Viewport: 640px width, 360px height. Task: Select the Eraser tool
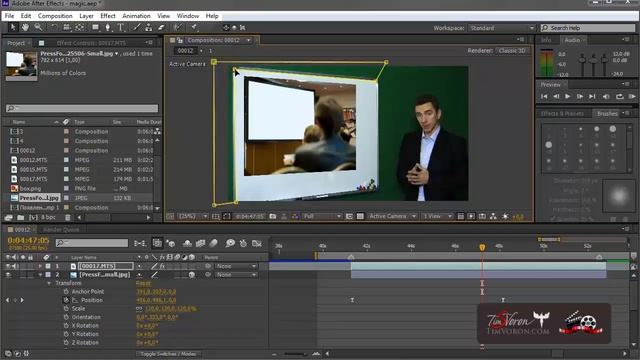coord(161,27)
